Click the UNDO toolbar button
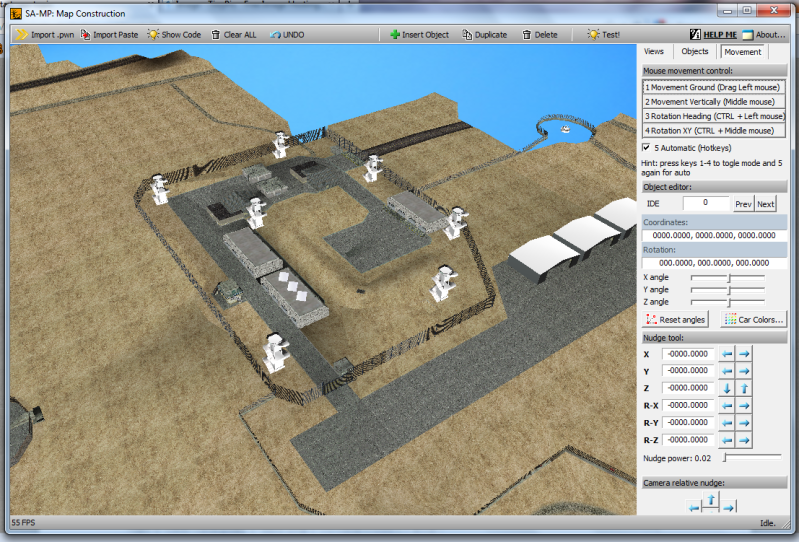Image resolution: width=799 pixels, height=542 pixels. tap(287, 34)
